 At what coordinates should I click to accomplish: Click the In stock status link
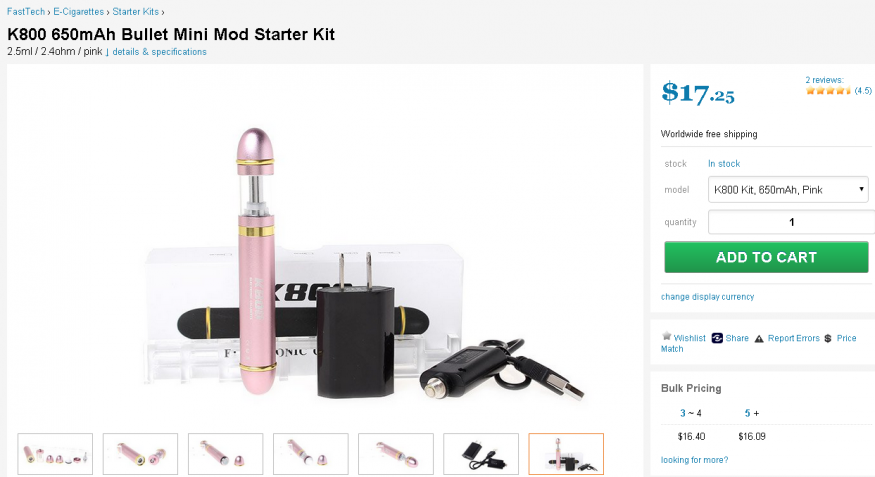point(724,163)
